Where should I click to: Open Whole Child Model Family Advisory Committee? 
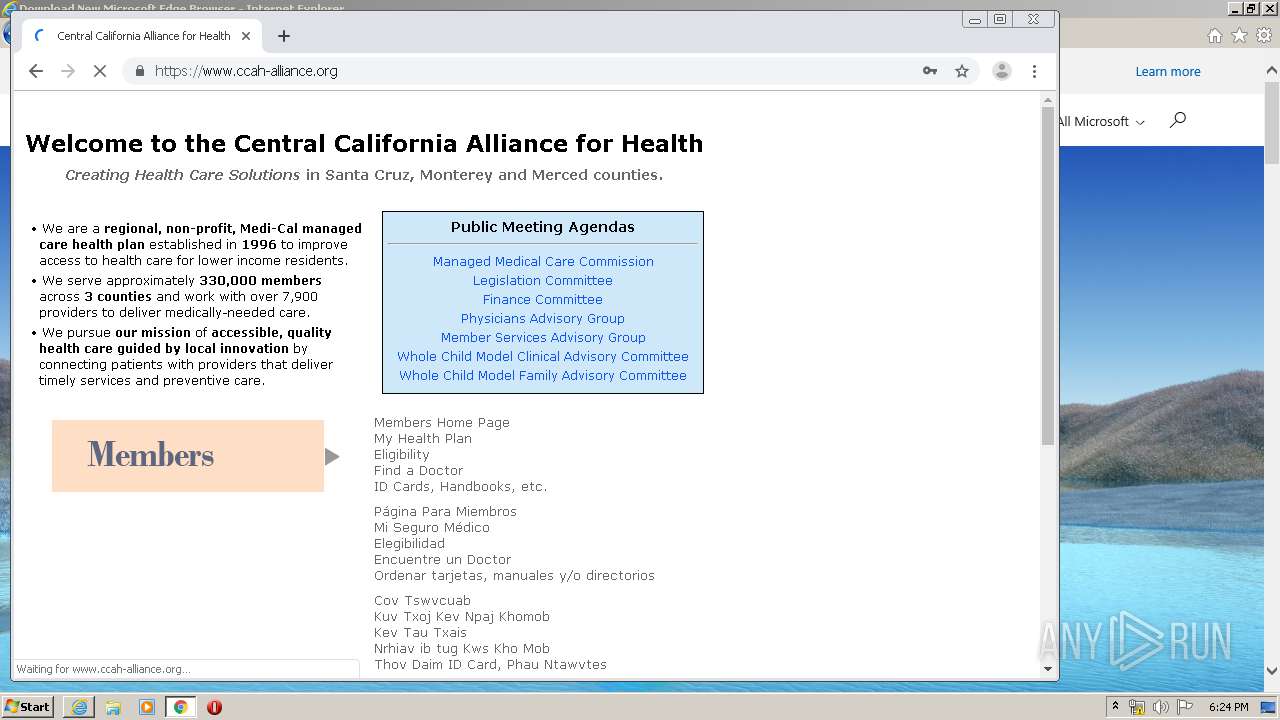[x=543, y=376]
